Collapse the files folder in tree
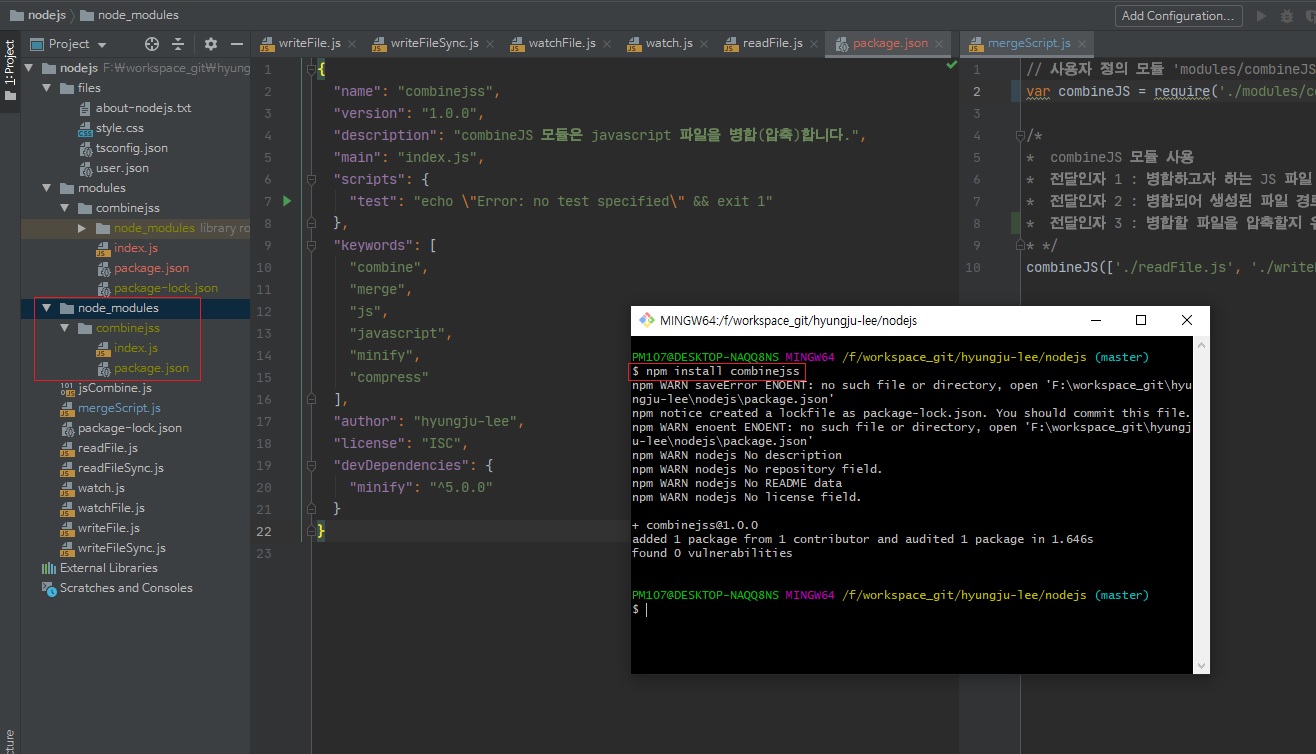This screenshot has width=1316, height=754. coord(46,88)
